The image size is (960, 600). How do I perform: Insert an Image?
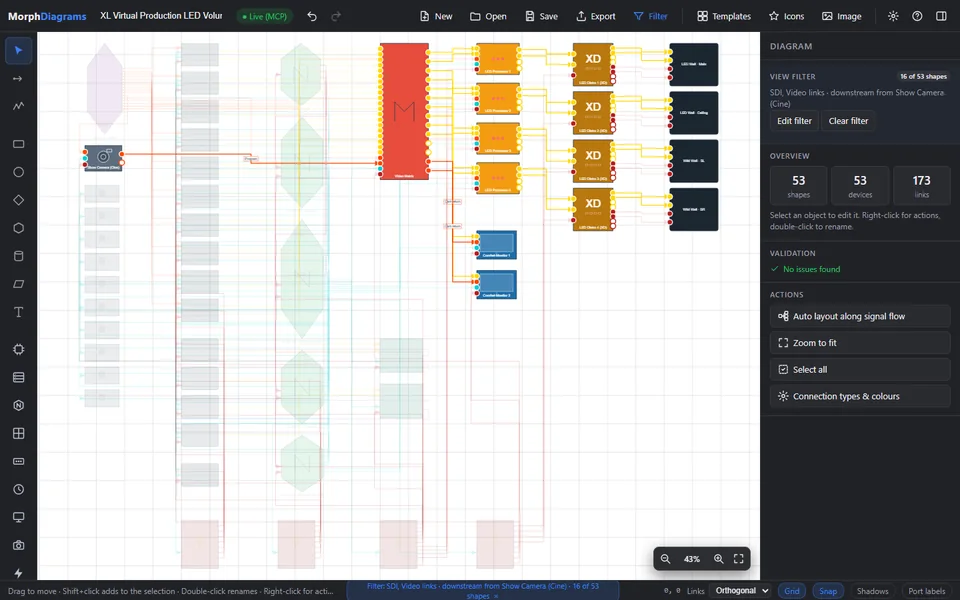pos(842,17)
